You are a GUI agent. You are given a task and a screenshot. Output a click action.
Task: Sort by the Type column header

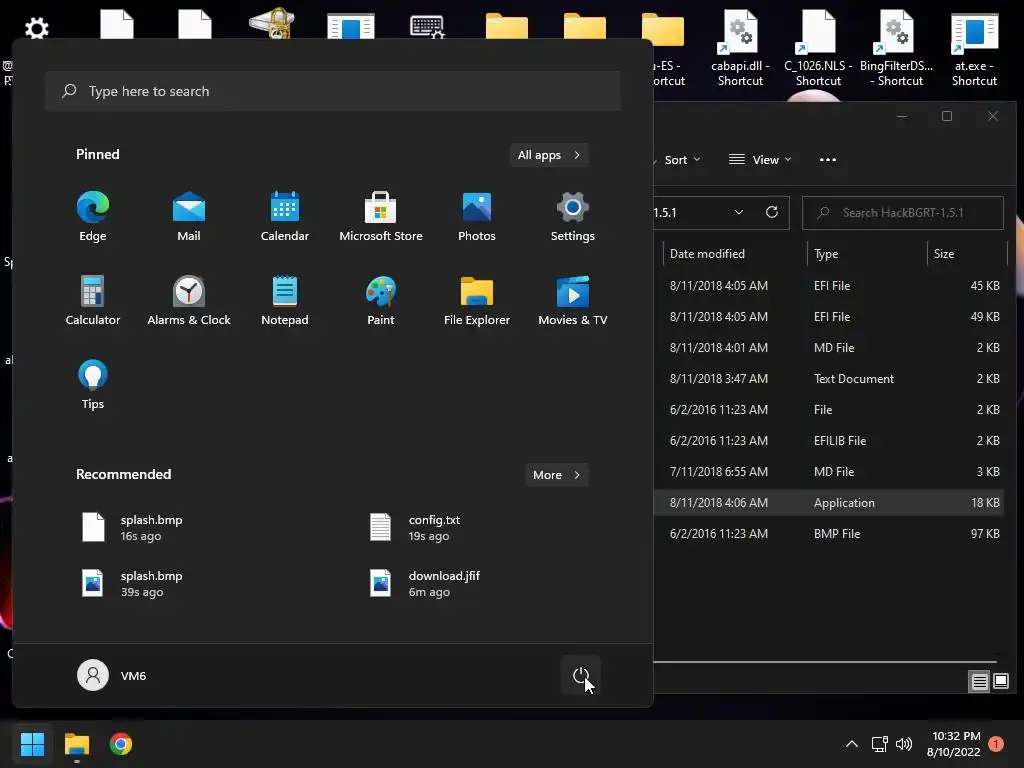click(867, 253)
